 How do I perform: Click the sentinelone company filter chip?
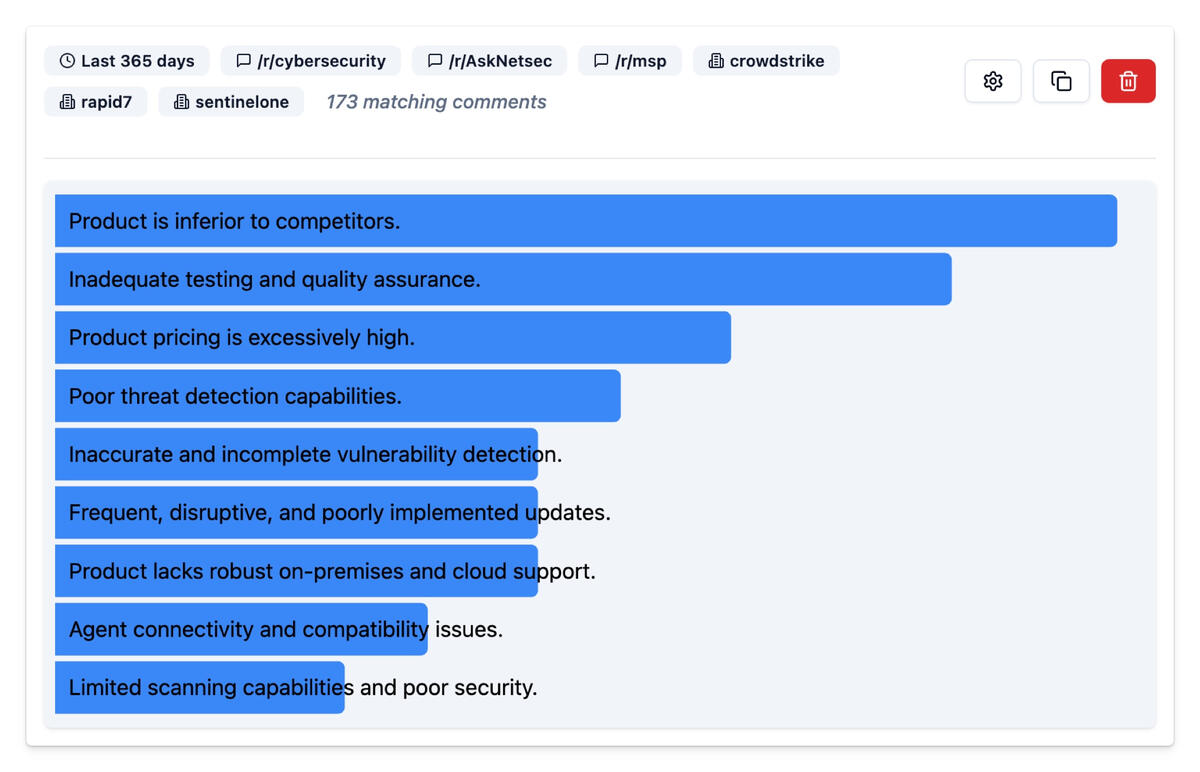pos(231,102)
